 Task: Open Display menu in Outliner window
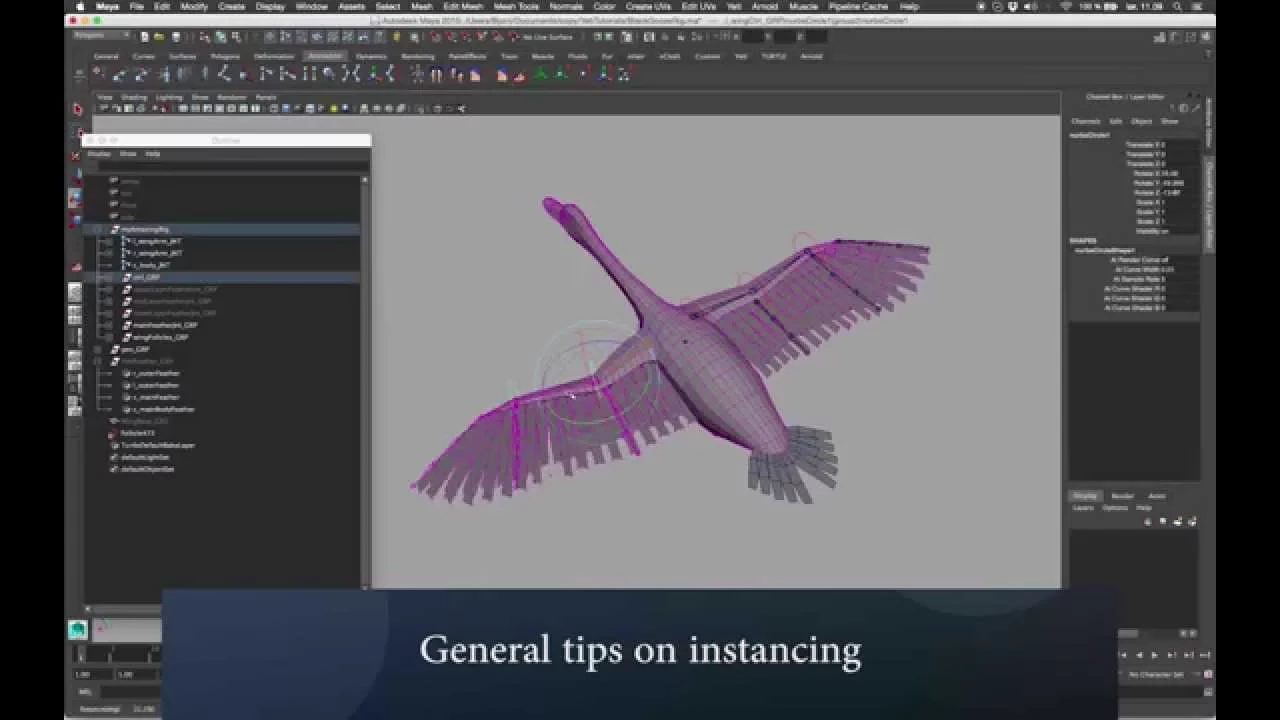coord(99,154)
